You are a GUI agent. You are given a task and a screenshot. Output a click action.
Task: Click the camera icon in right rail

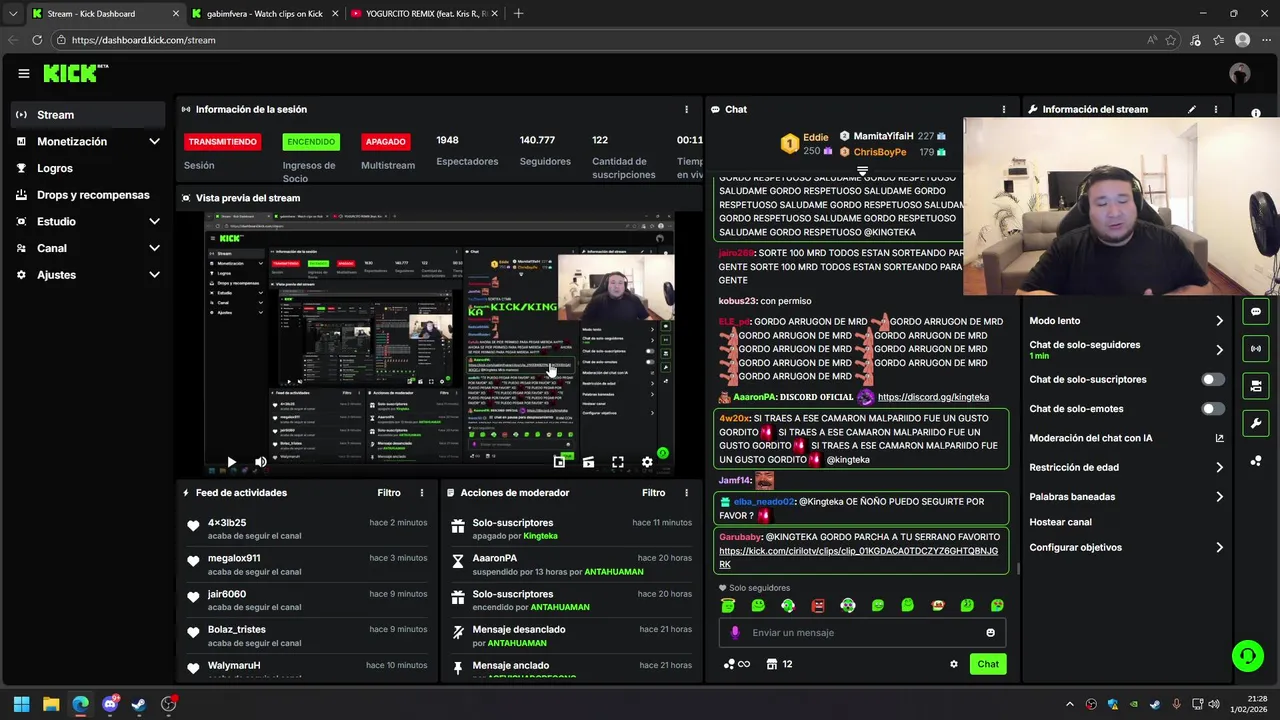coord(1256,386)
